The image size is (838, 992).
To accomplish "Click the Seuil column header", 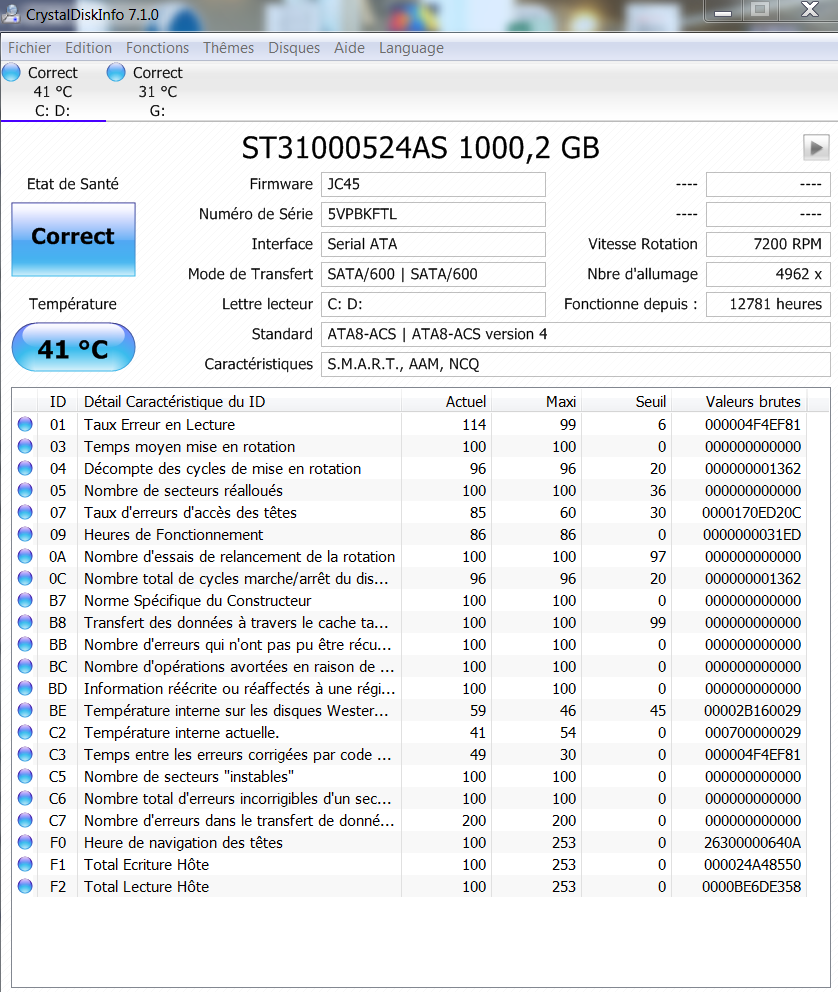I will coord(626,402).
